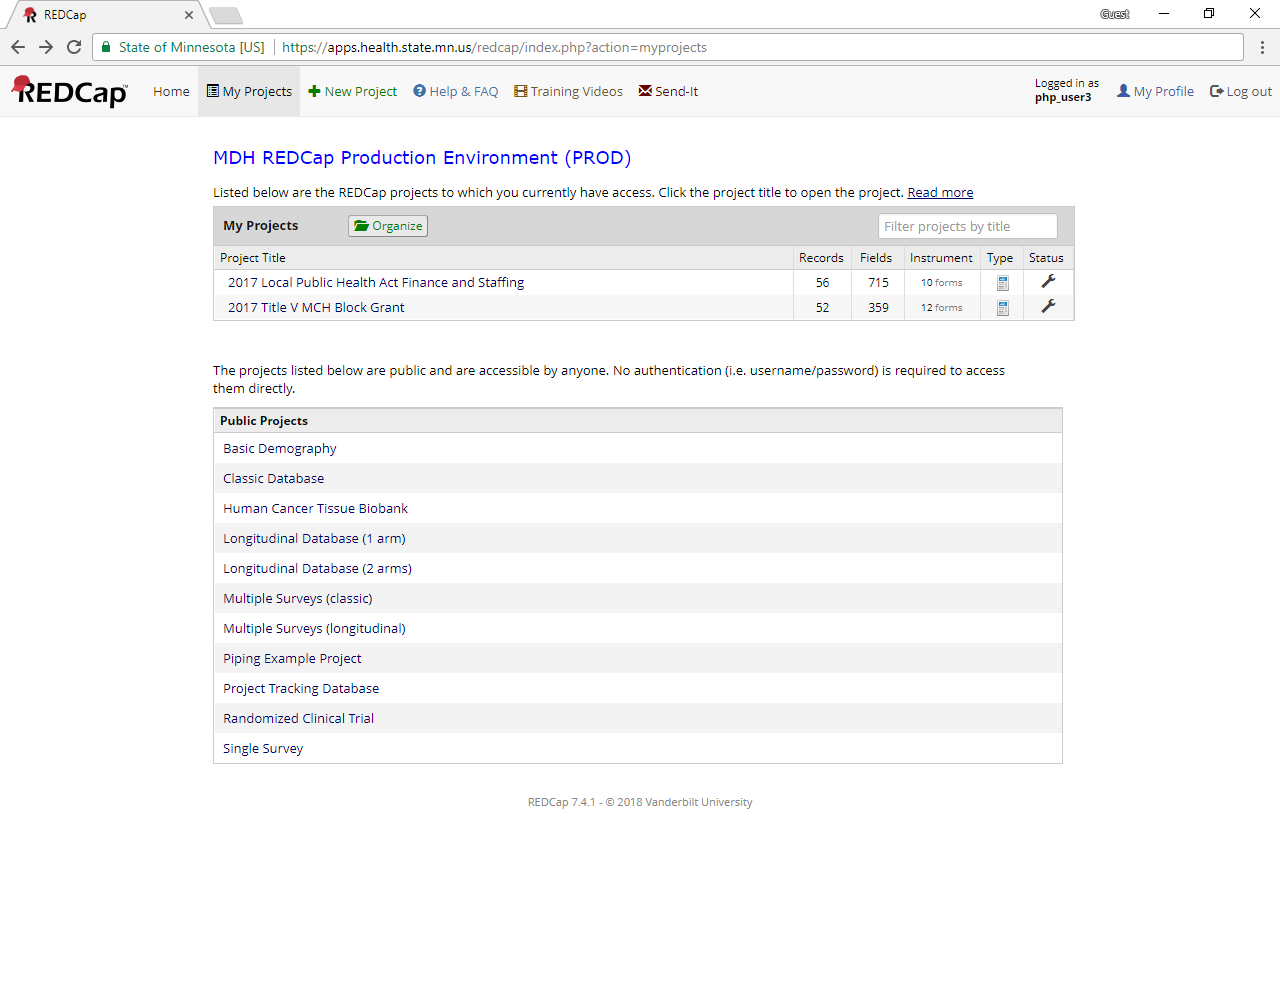Open the Home menu item

[171, 91]
